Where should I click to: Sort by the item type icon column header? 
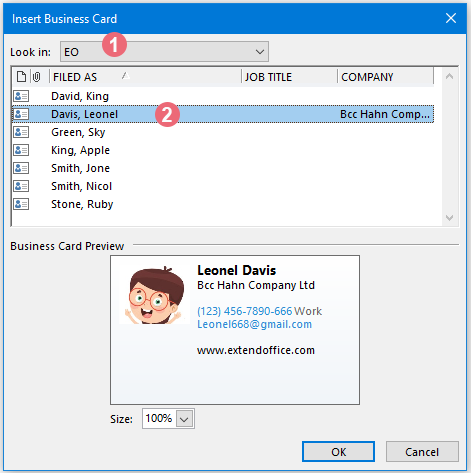pyautogui.click(x=21, y=77)
